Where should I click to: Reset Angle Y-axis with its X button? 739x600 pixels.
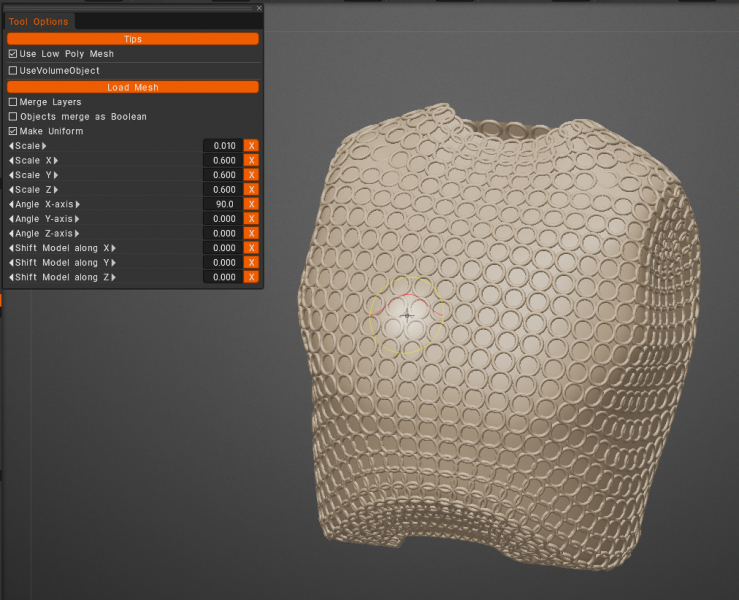point(251,219)
